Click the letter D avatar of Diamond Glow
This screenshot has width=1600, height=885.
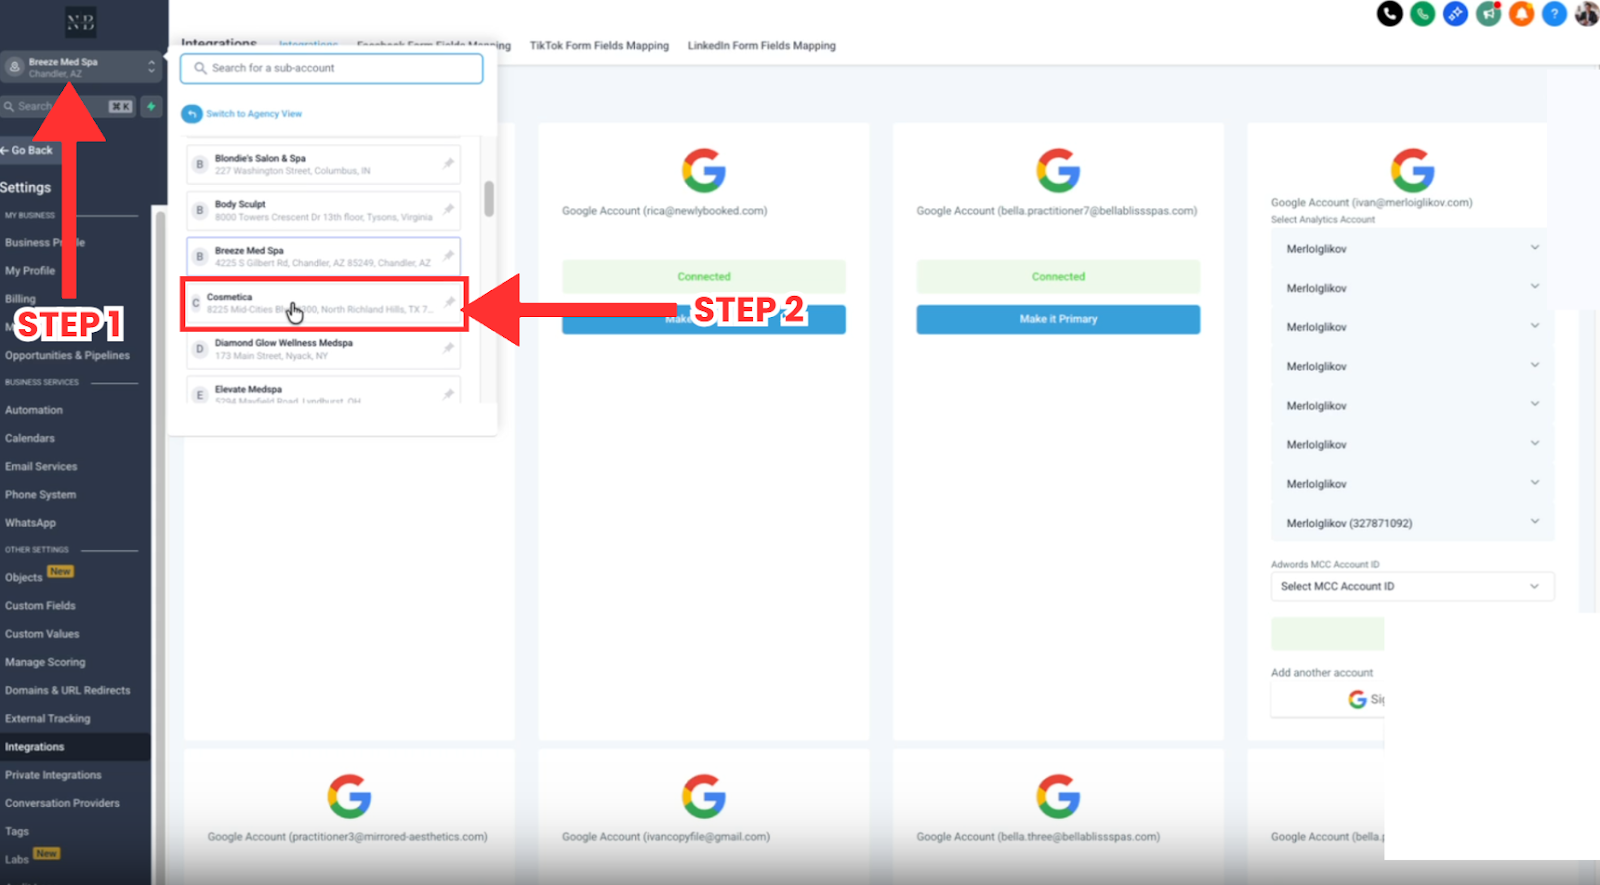point(200,349)
